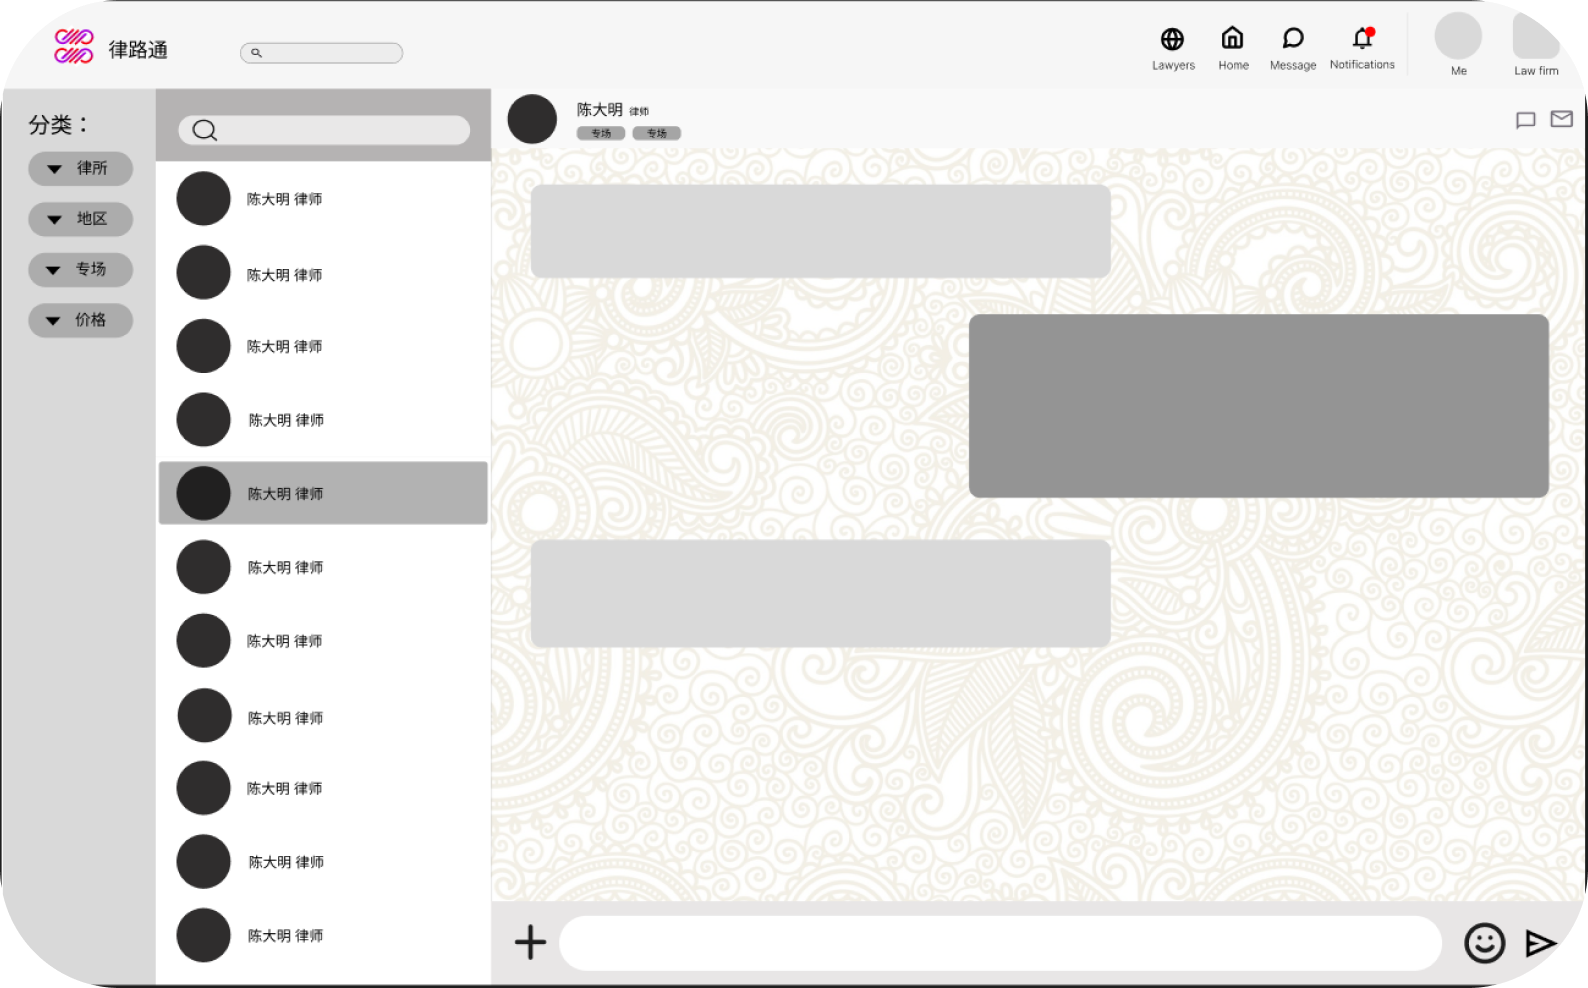Open the Notifications bell icon
The image size is (1588, 988).
(x=1362, y=40)
